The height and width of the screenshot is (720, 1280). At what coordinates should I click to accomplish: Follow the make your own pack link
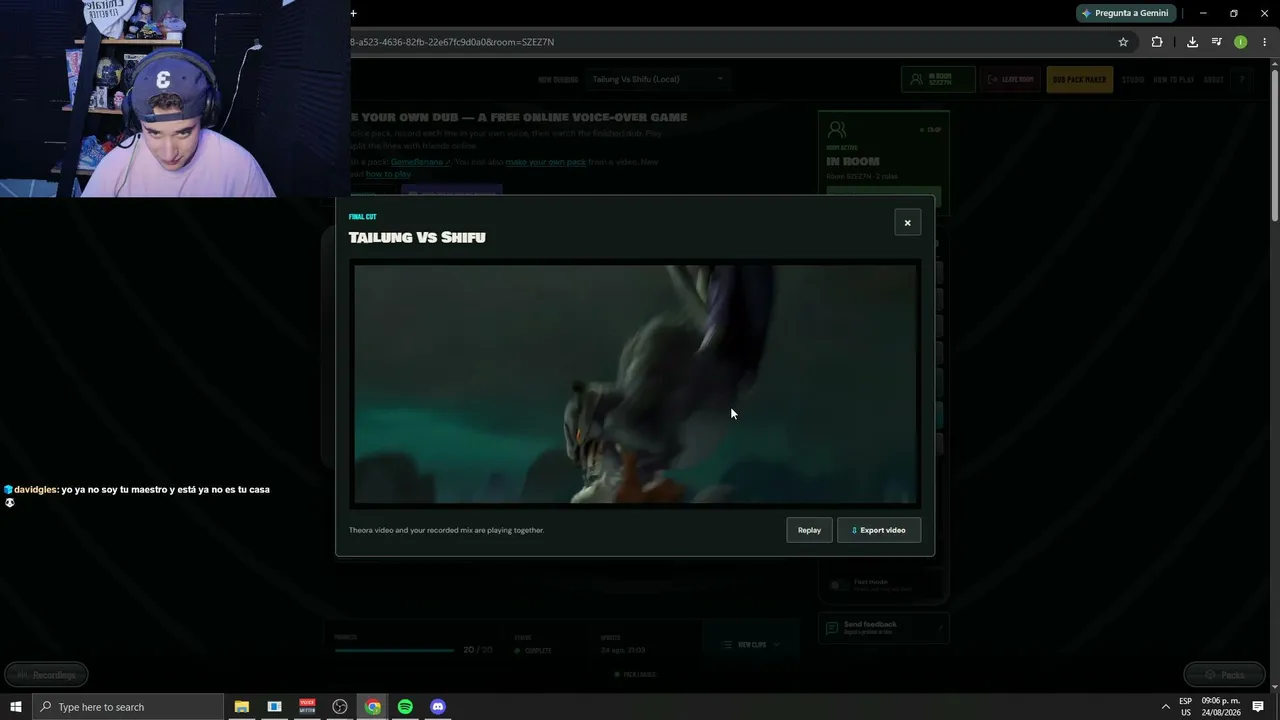pyautogui.click(x=545, y=162)
